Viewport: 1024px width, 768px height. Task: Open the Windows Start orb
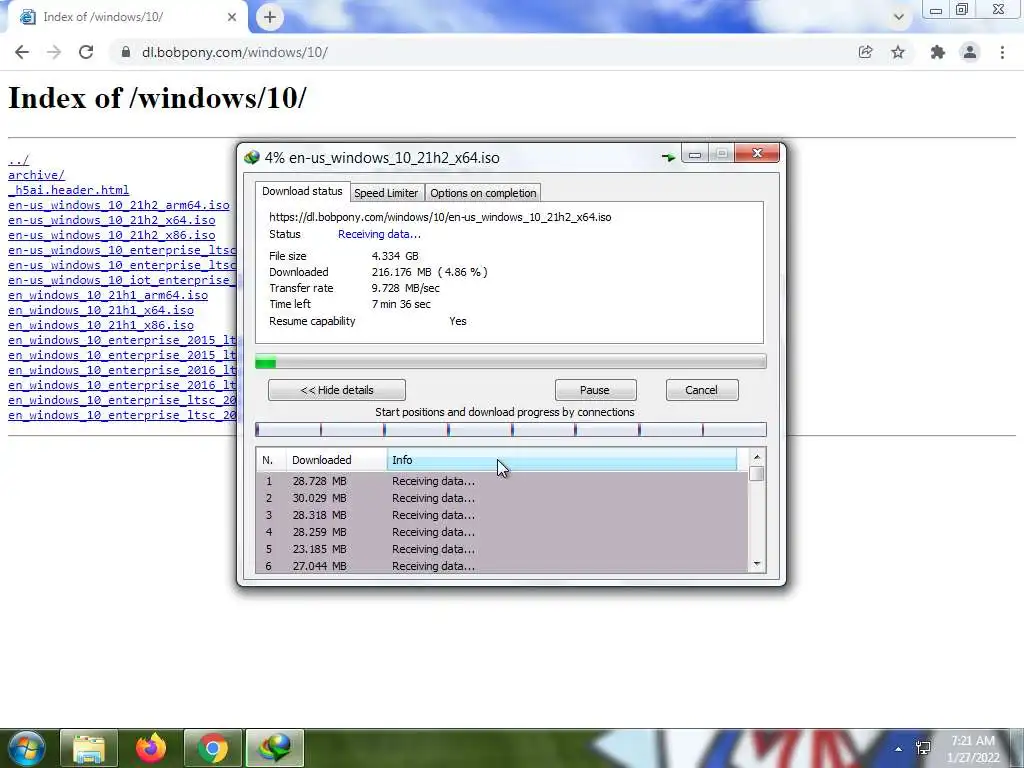pos(25,748)
